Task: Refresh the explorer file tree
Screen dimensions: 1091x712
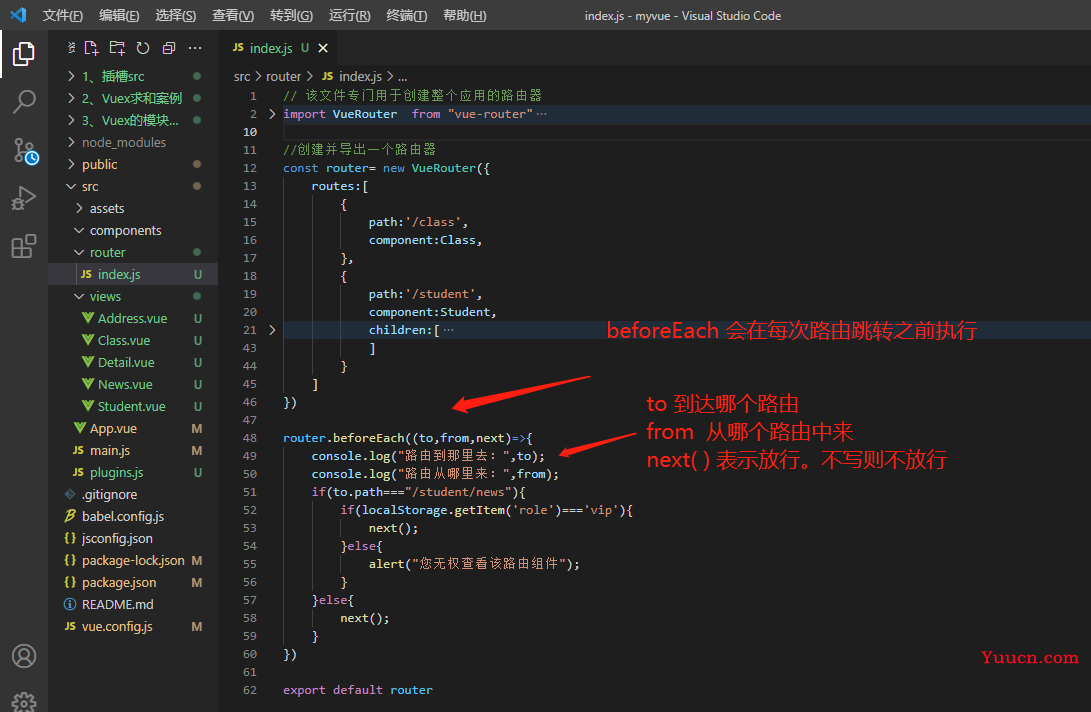Action: point(143,48)
